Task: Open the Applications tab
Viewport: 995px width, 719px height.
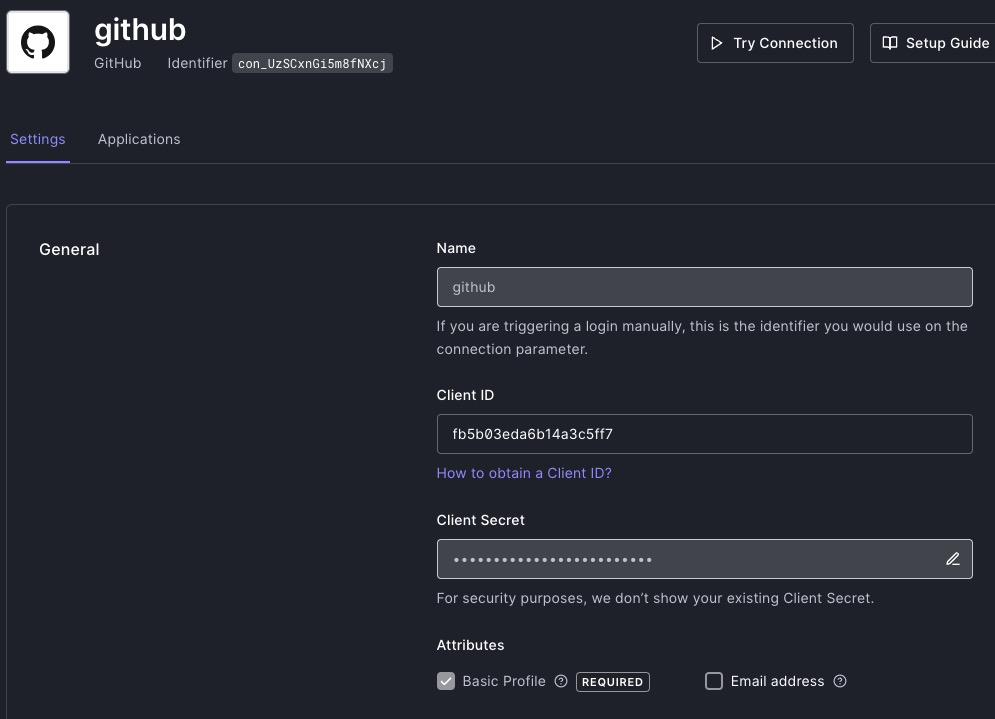Action: (139, 139)
